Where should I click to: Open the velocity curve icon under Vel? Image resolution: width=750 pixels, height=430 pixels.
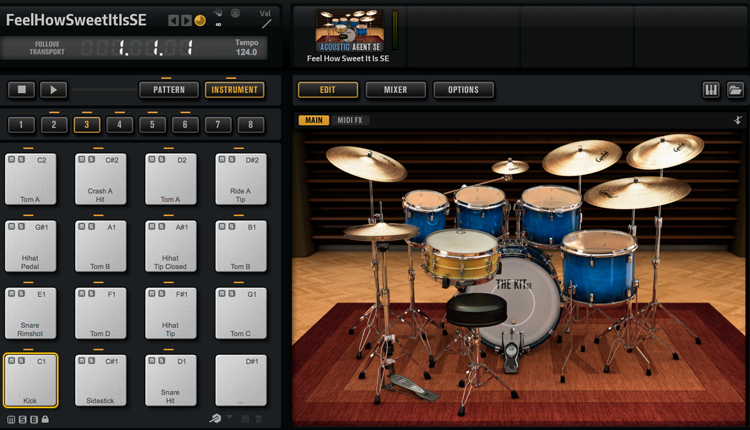pos(266,23)
